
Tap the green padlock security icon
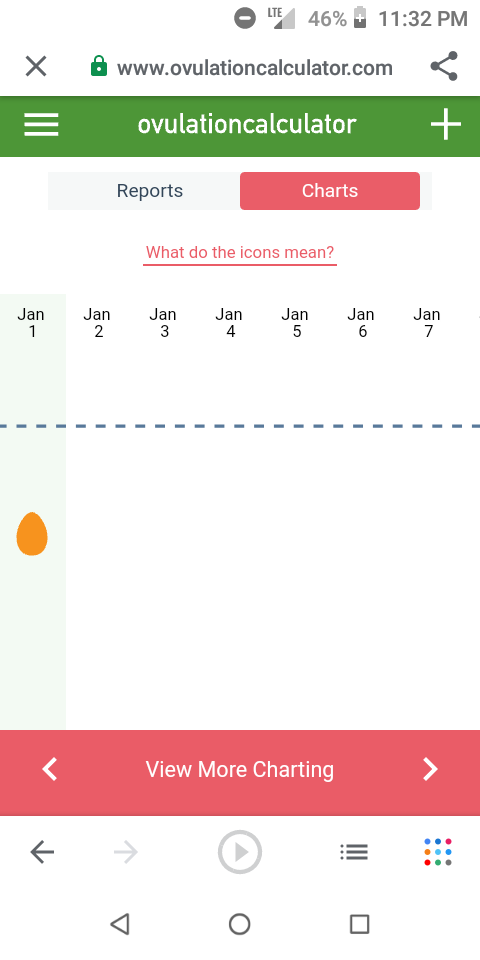click(99, 66)
